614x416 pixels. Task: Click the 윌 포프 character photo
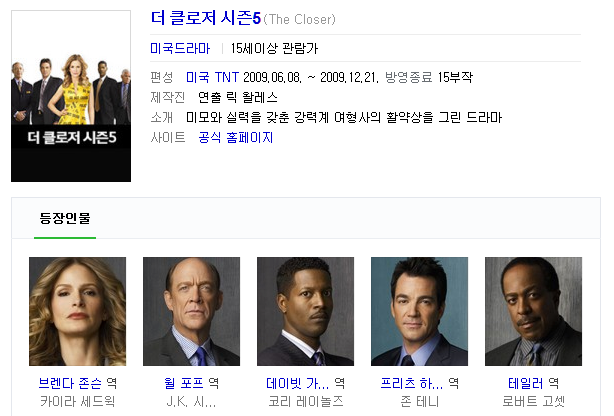[x=191, y=311]
